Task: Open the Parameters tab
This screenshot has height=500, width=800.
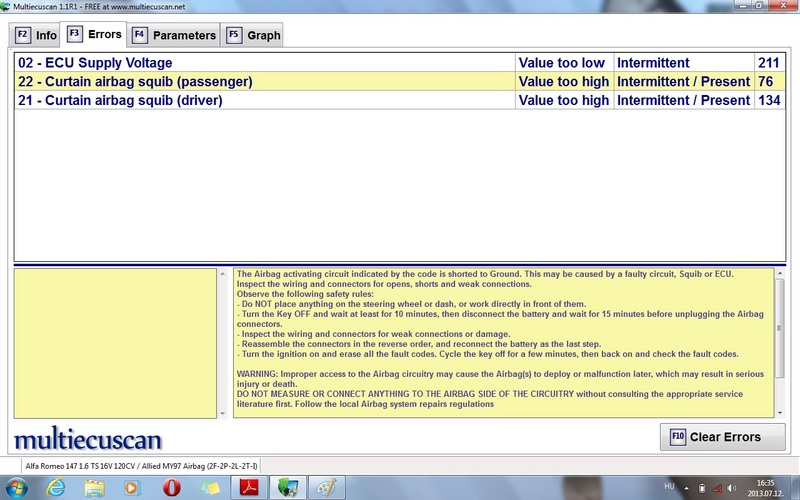Action: coord(173,35)
